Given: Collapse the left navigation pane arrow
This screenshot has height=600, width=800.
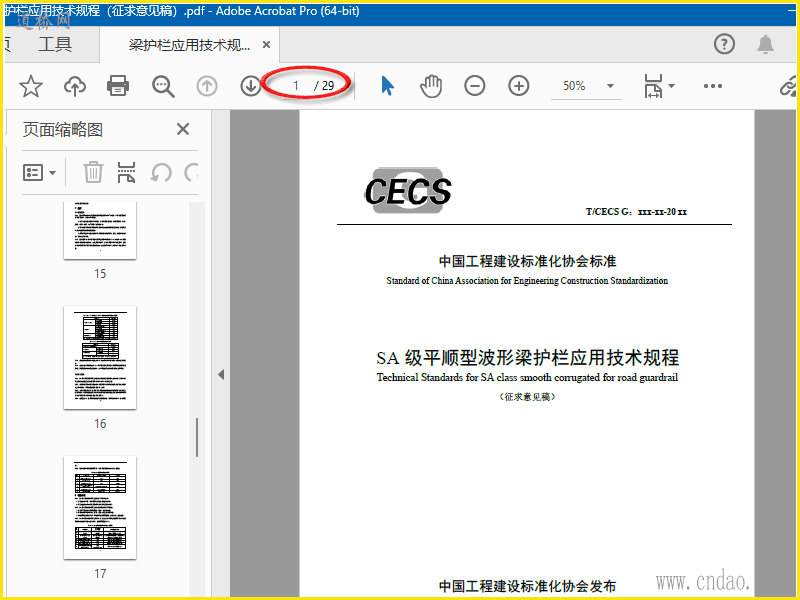Looking at the screenshot, I should tap(221, 374).
